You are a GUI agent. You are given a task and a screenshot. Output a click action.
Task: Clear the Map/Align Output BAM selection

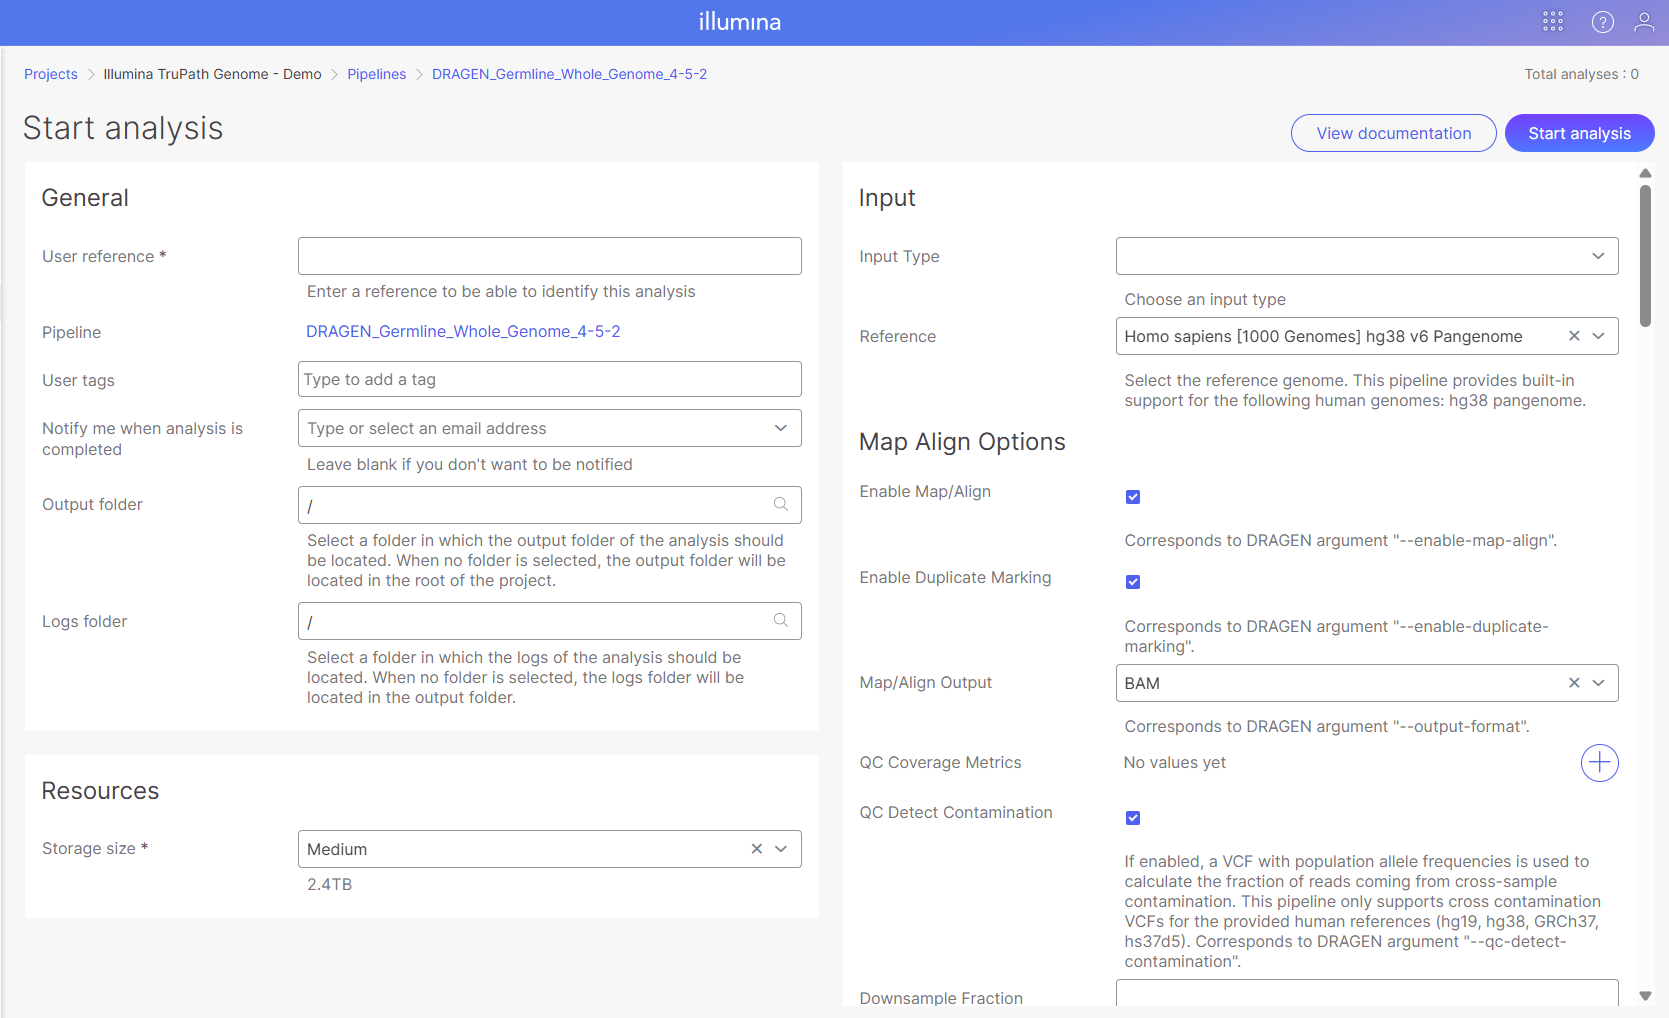click(1573, 683)
